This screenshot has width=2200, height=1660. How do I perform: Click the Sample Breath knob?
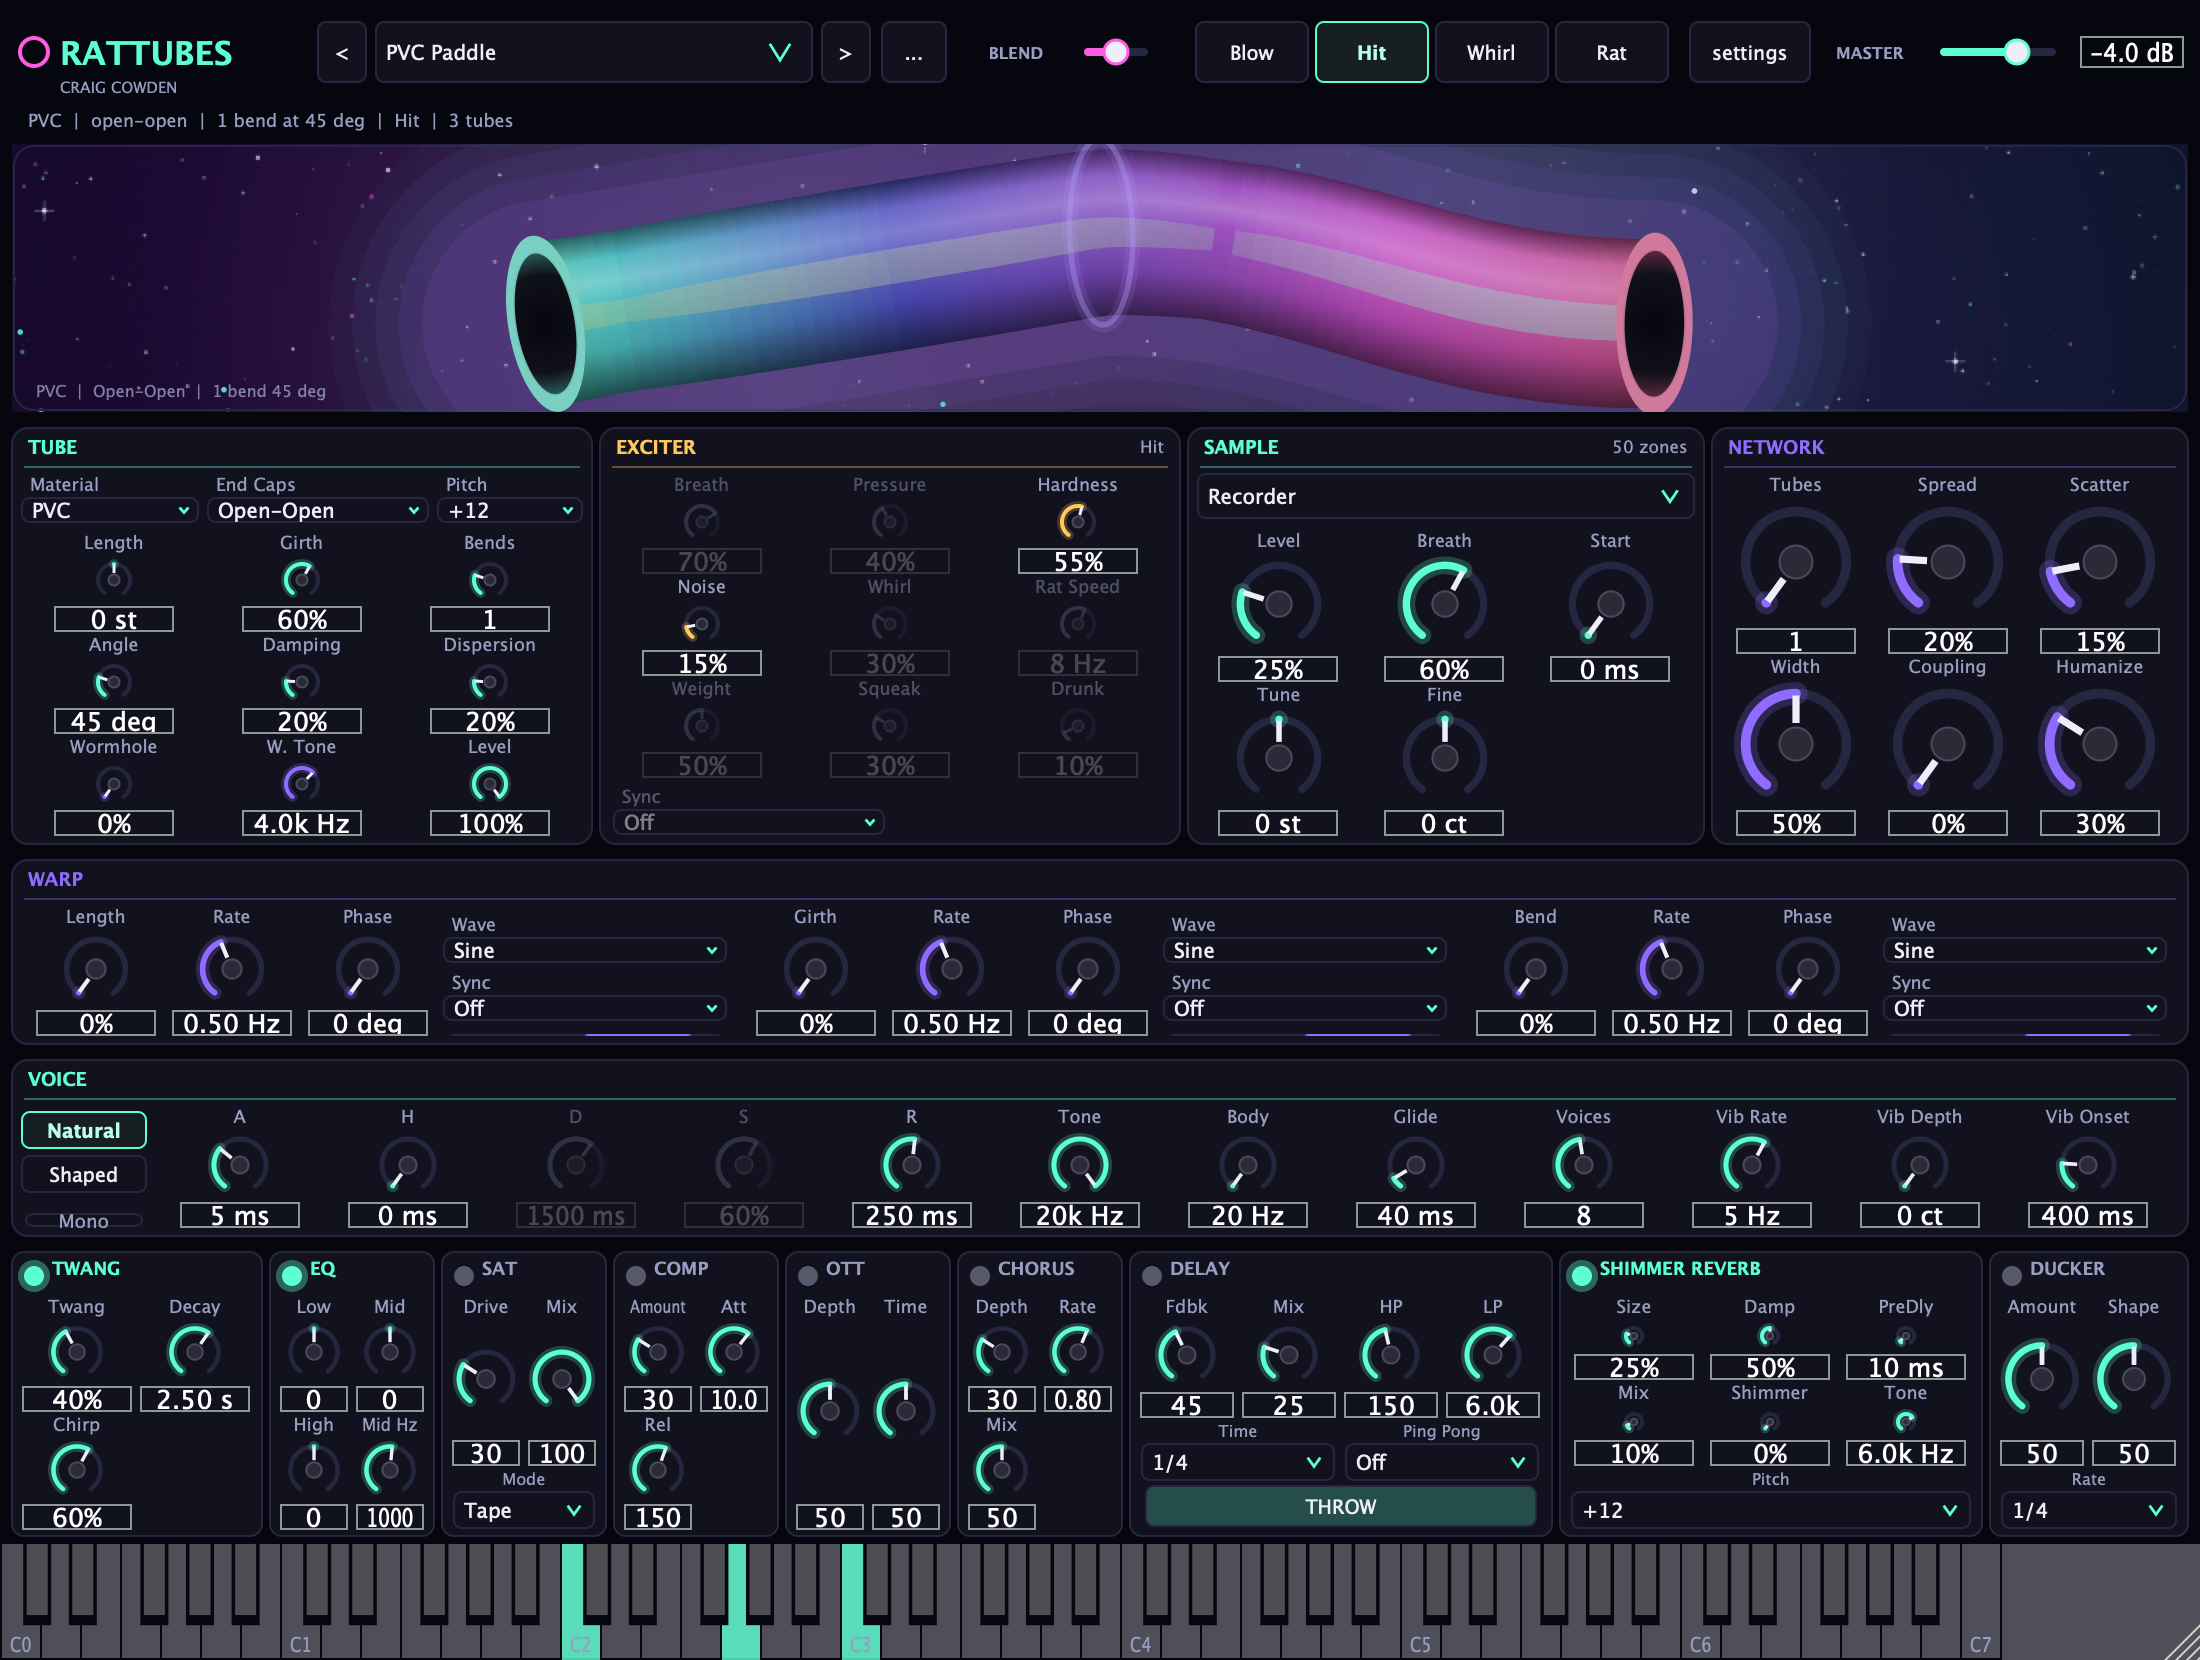click(1443, 603)
